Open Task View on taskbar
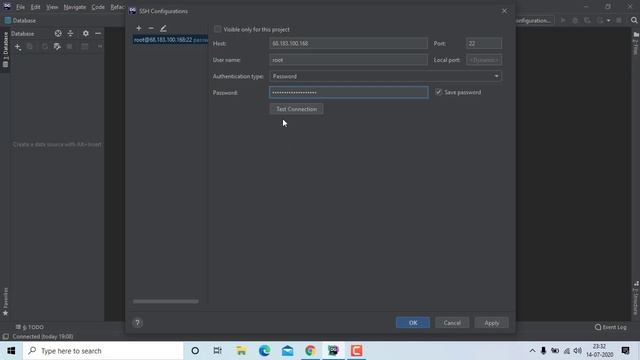Image resolution: width=640 pixels, height=360 pixels. coord(218,351)
